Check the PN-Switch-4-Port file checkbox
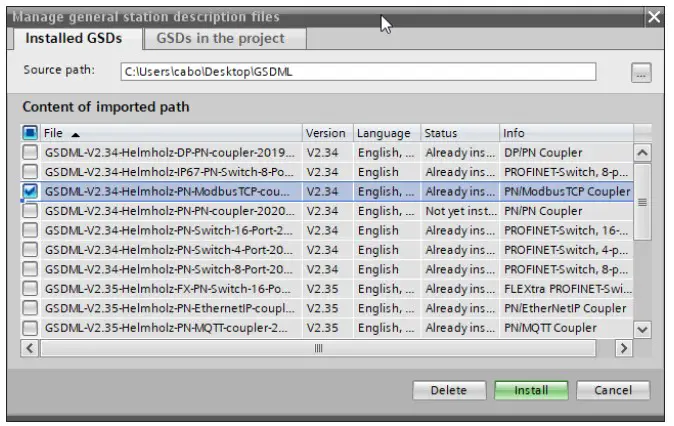This screenshot has width=674, height=426. (30, 250)
